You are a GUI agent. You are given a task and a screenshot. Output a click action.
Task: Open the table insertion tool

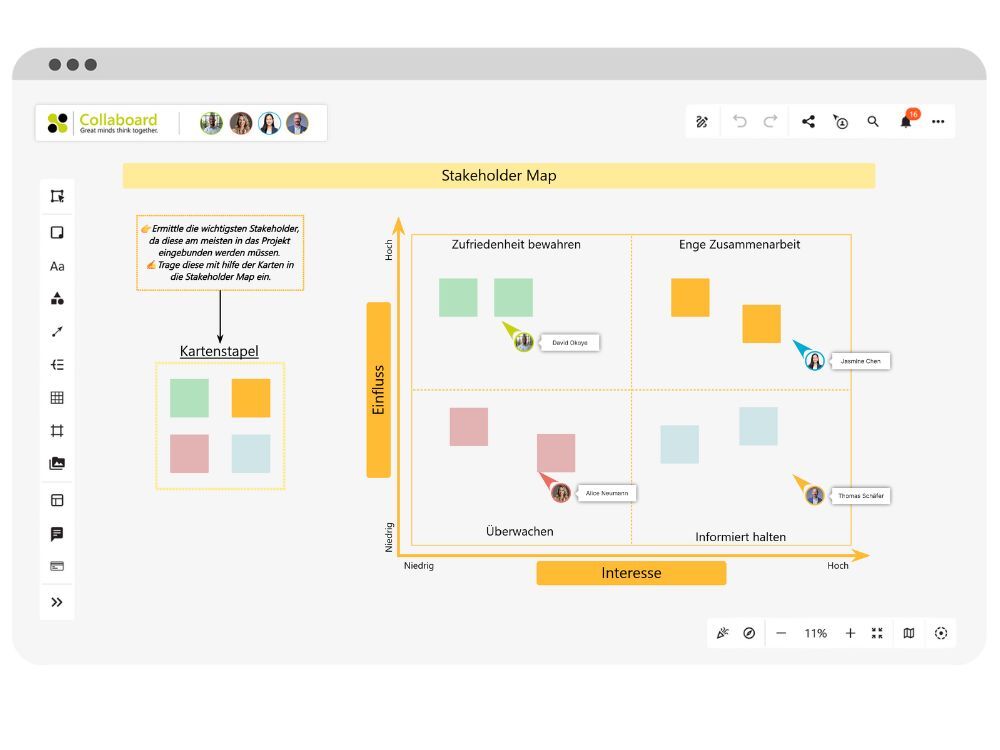[58, 397]
